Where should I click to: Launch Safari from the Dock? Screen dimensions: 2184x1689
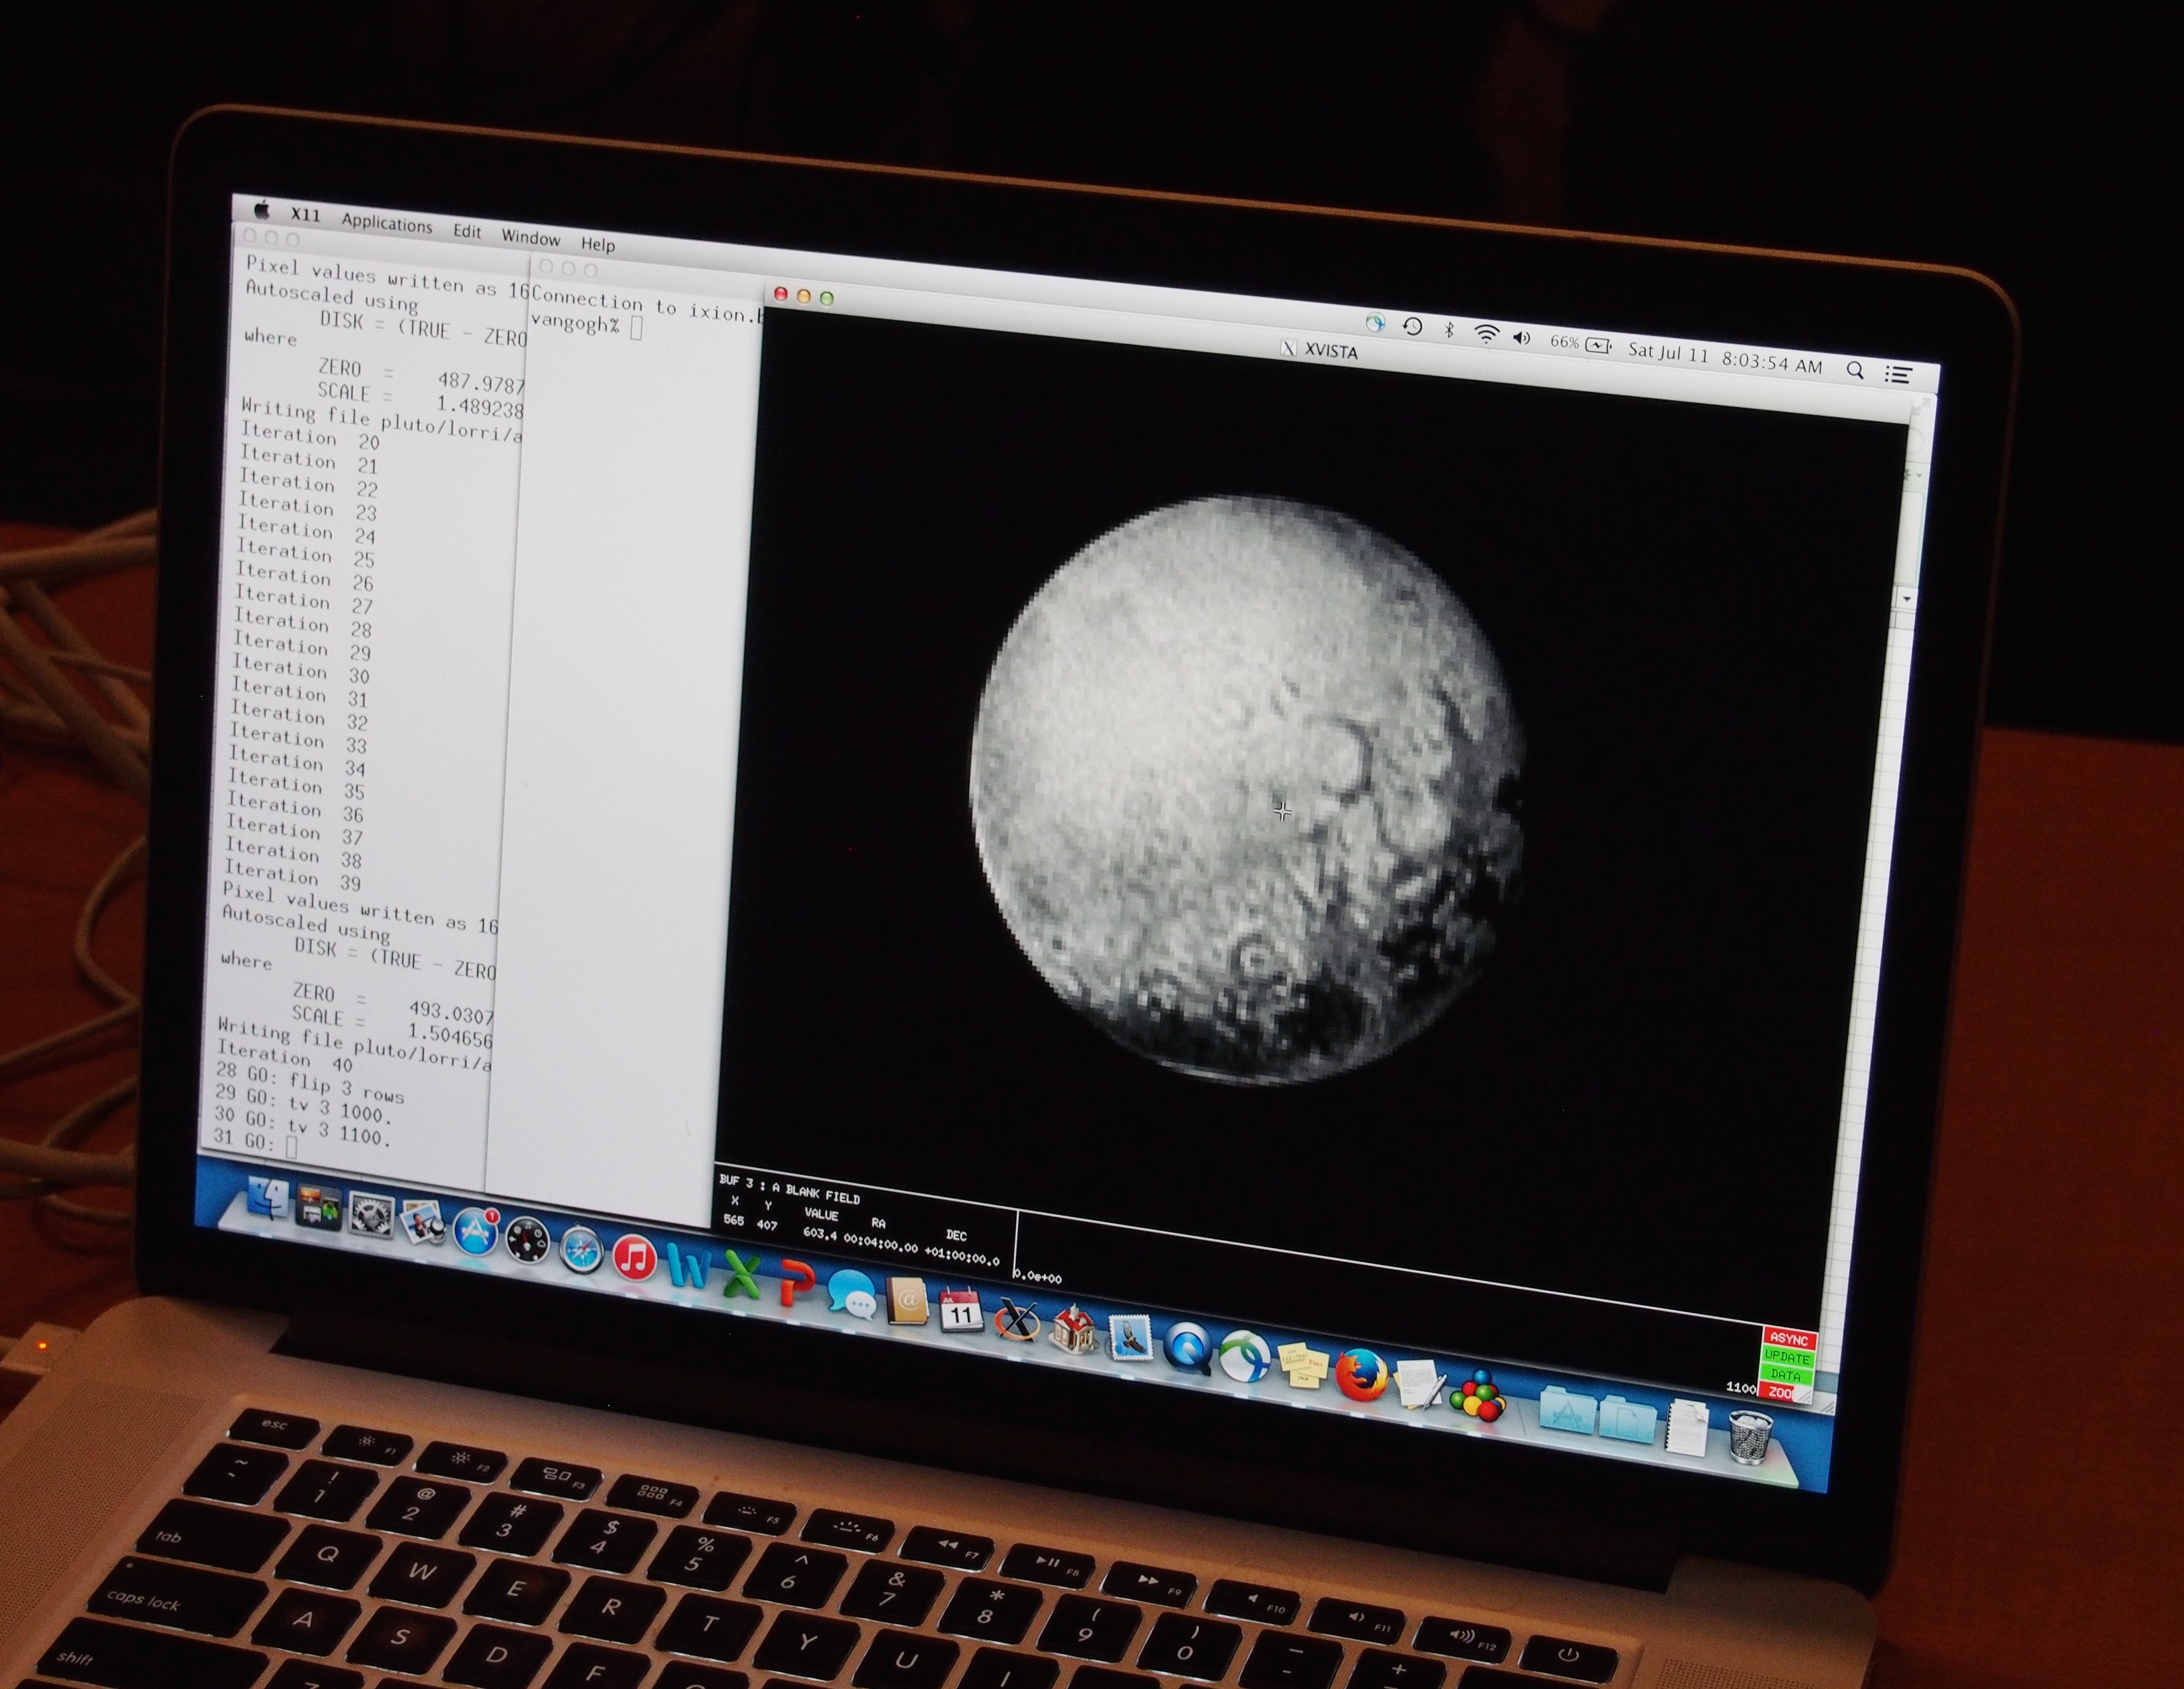(x=581, y=1251)
